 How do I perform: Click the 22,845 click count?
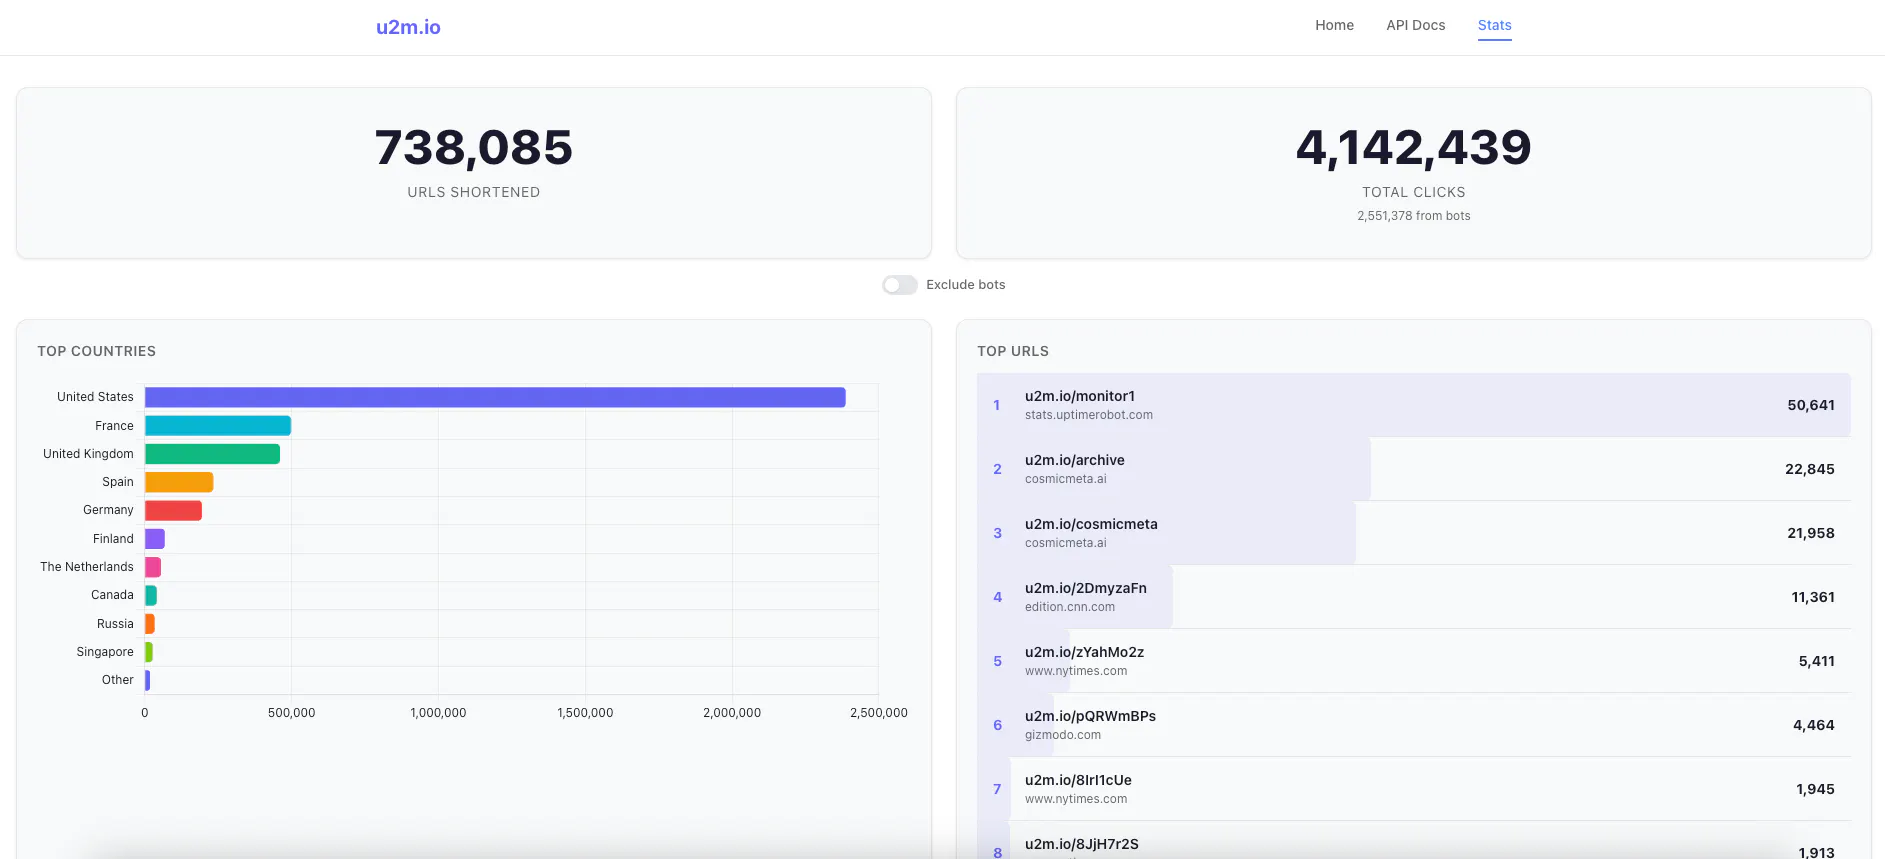tap(1810, 469)
